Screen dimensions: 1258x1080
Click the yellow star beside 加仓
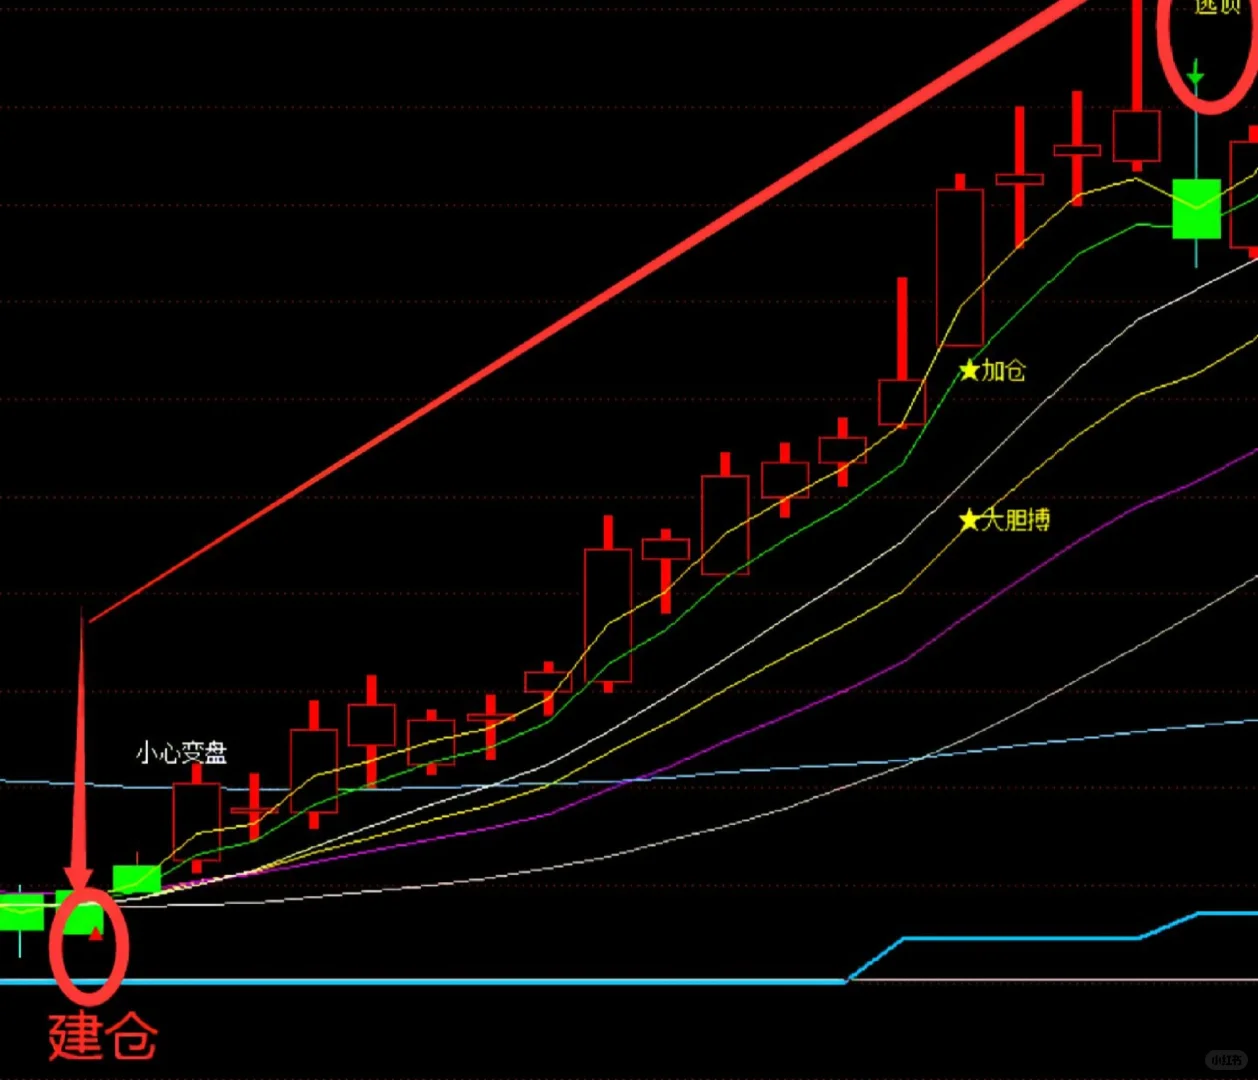pos(969,371)
